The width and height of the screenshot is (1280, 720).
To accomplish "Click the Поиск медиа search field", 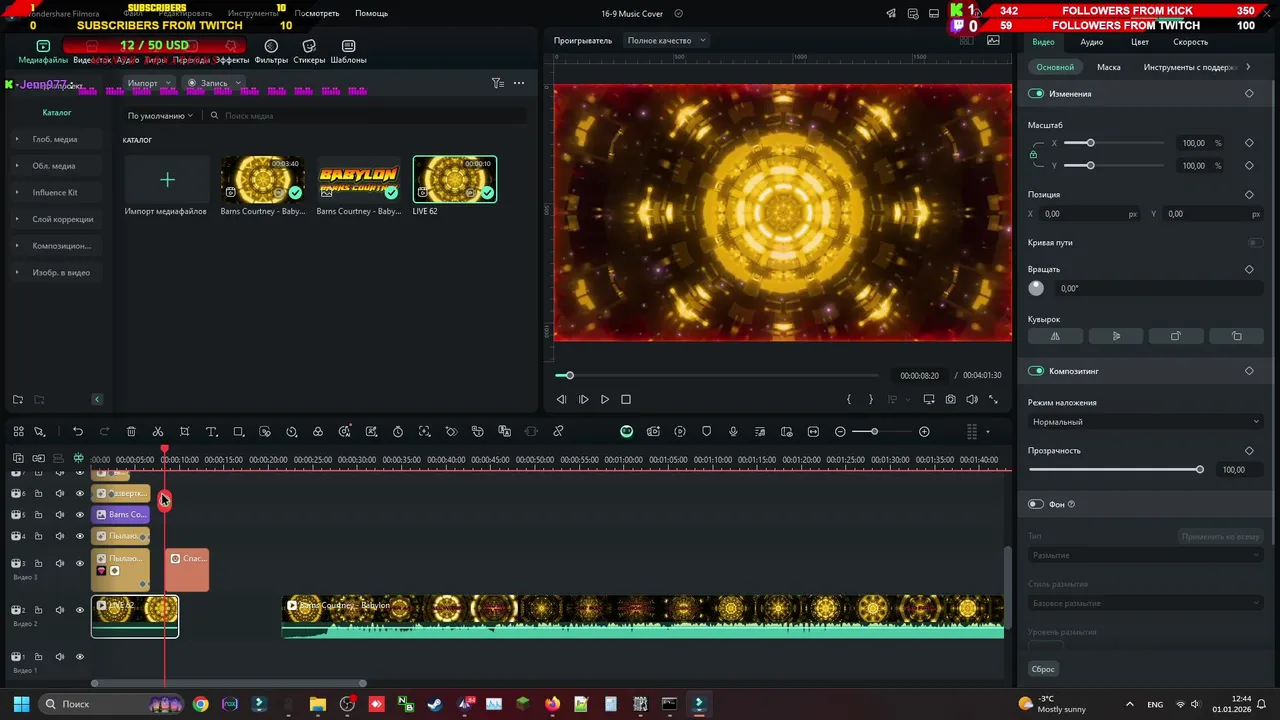I will [368, 116].
